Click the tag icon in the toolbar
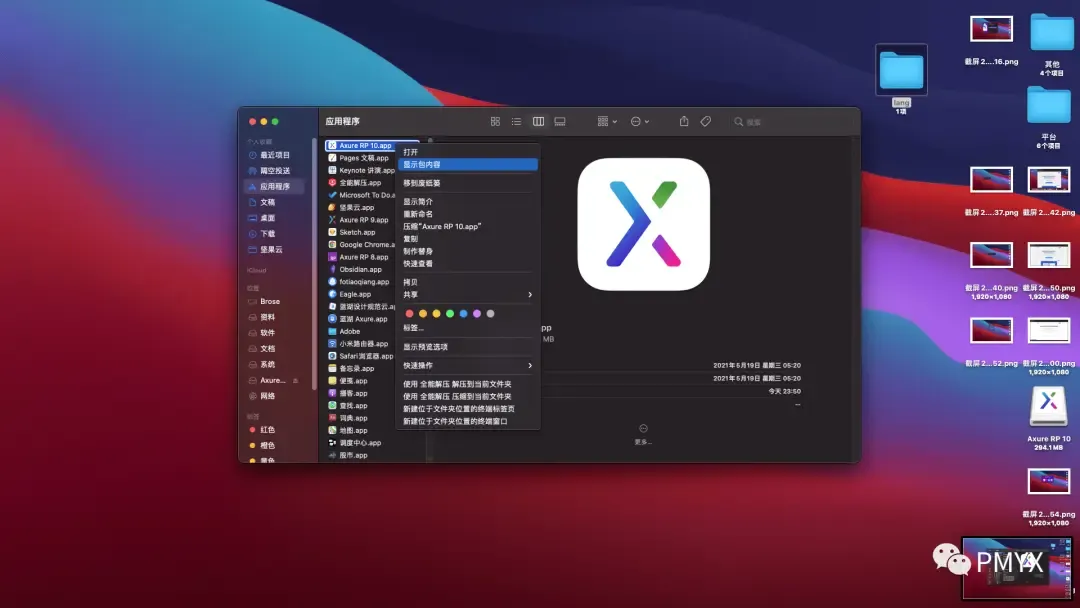The image size is (1080, 608). (x=706, y=121)
